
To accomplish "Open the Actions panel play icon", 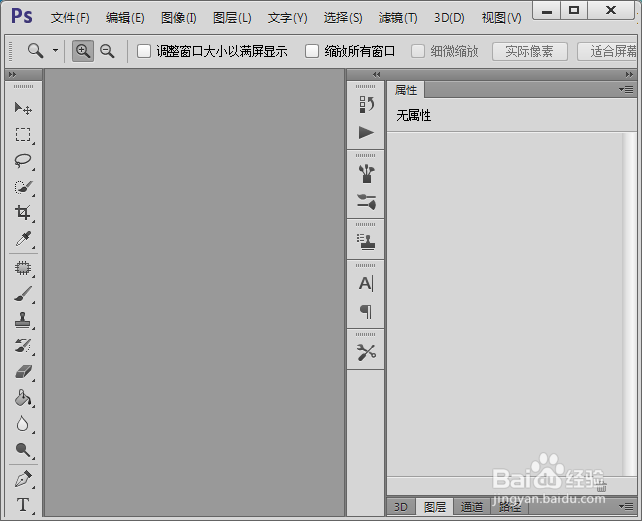I will pyautogui.click(x=366, y=133).
